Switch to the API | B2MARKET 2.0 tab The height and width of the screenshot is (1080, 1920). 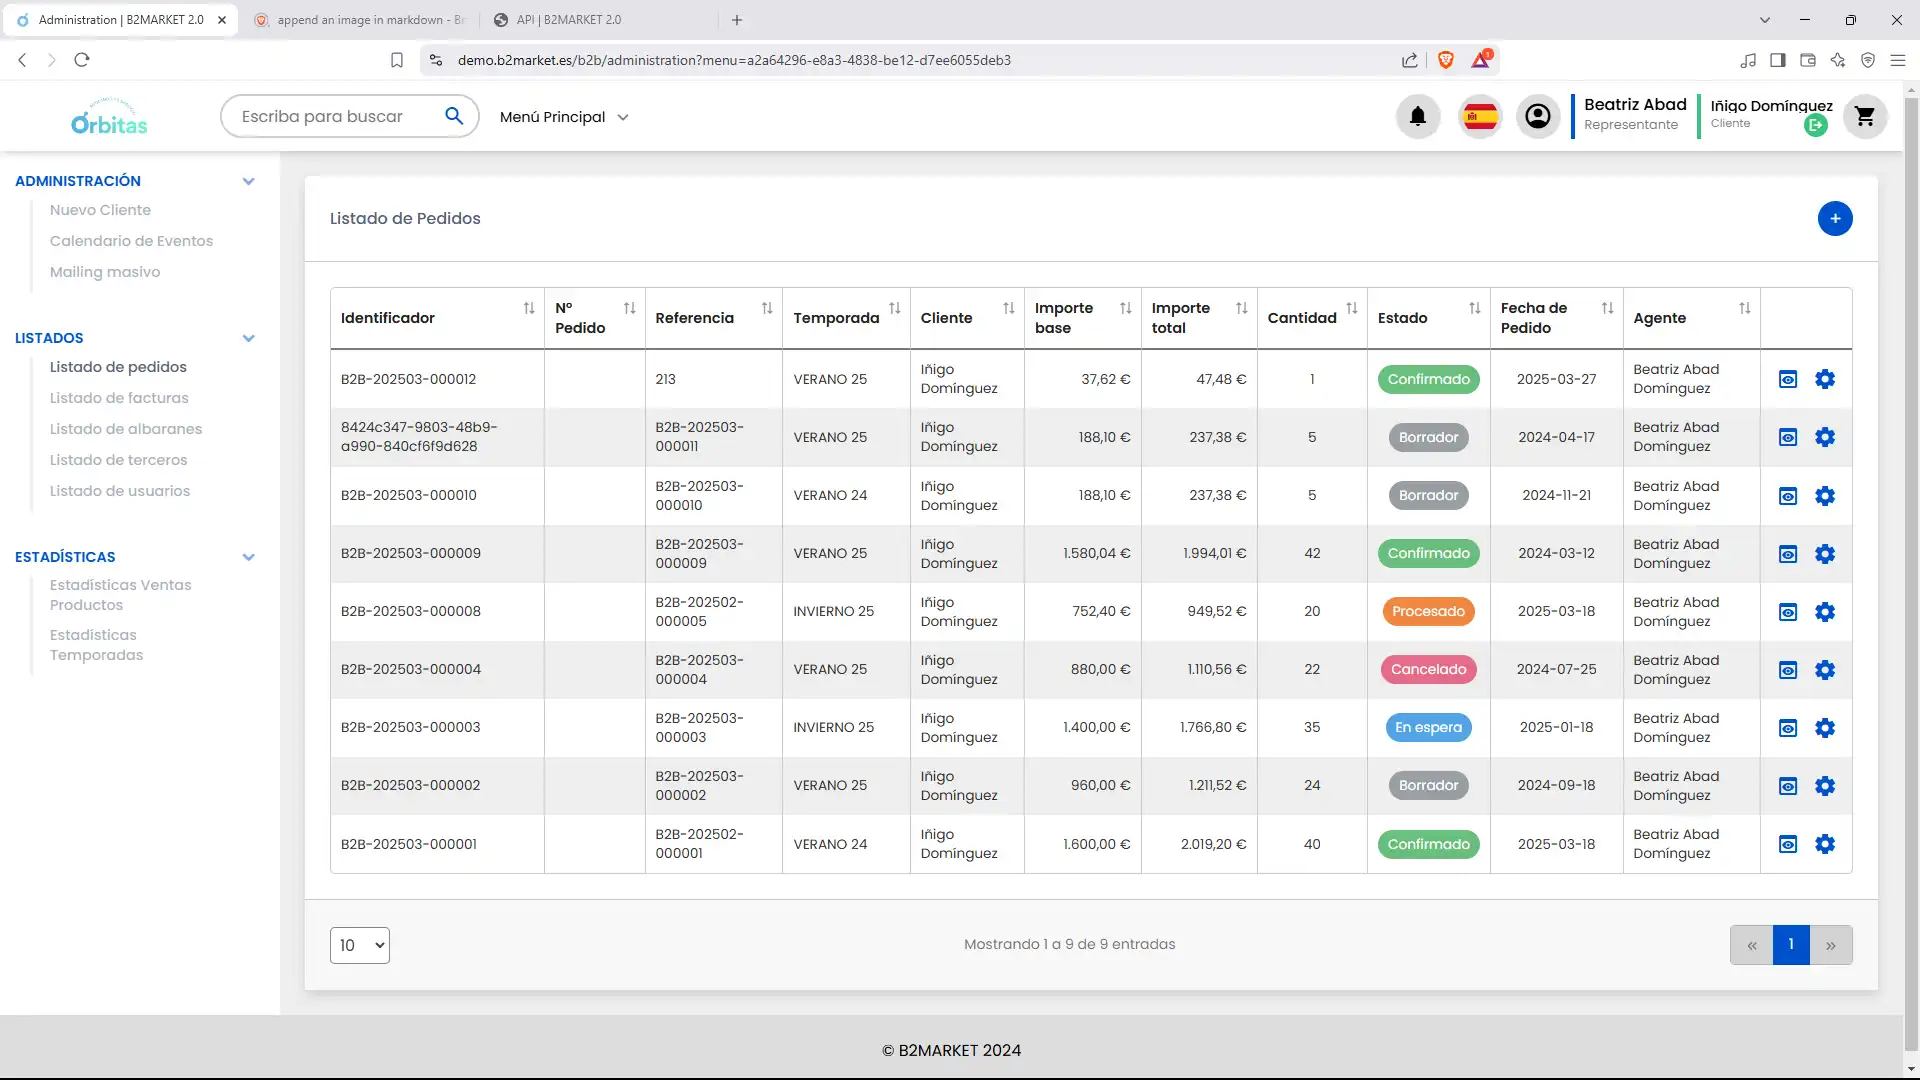pyautogui.click(x=568, y=20)
